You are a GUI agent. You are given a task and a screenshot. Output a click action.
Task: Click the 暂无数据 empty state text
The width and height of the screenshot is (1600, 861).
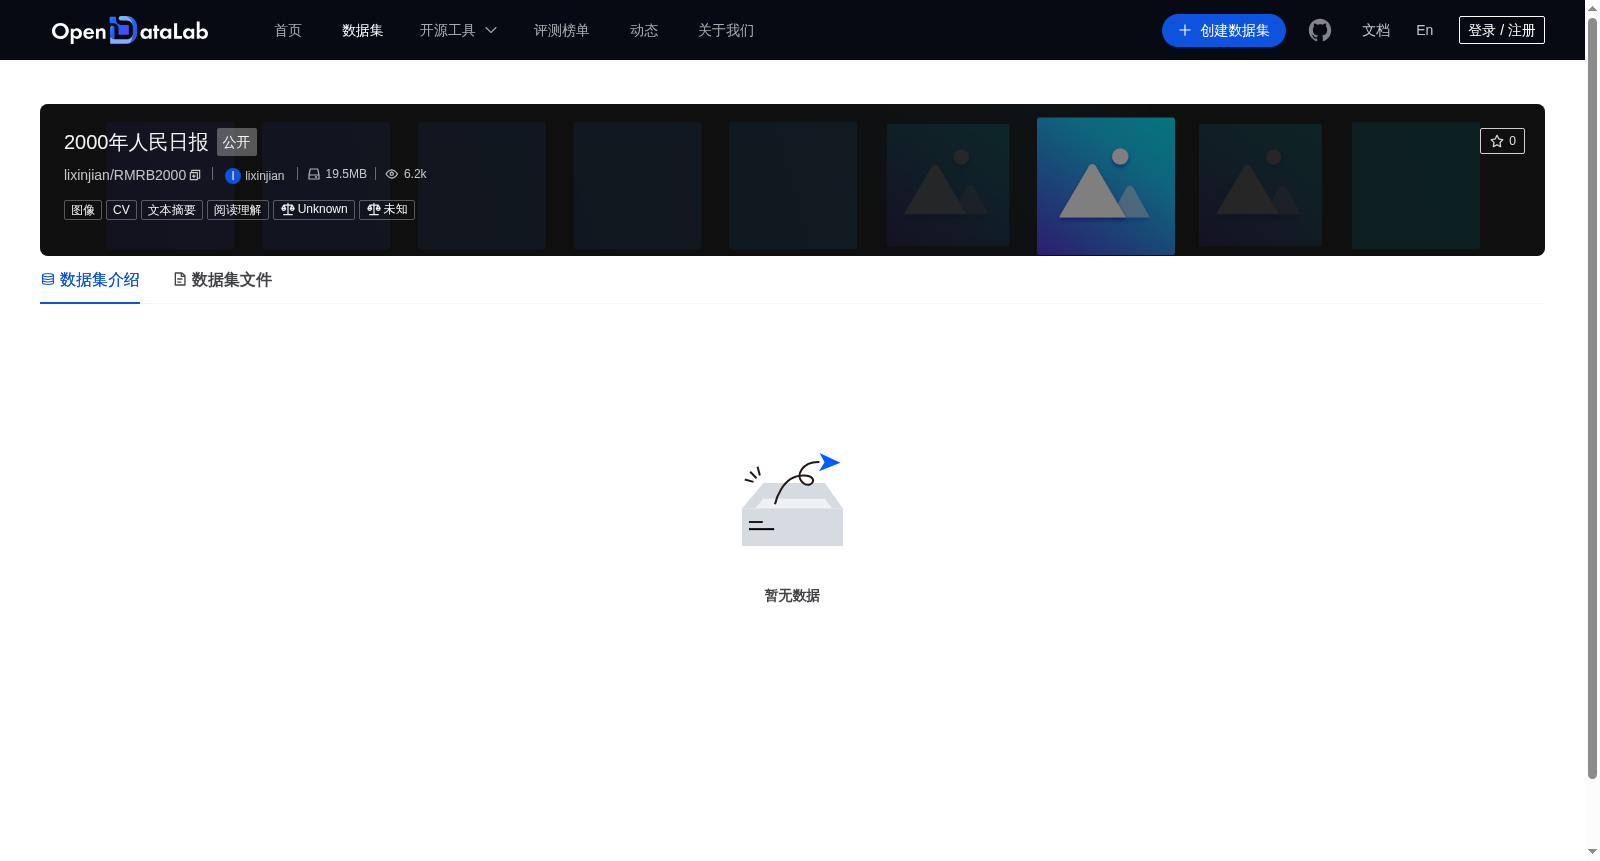(x=792, y=595)
